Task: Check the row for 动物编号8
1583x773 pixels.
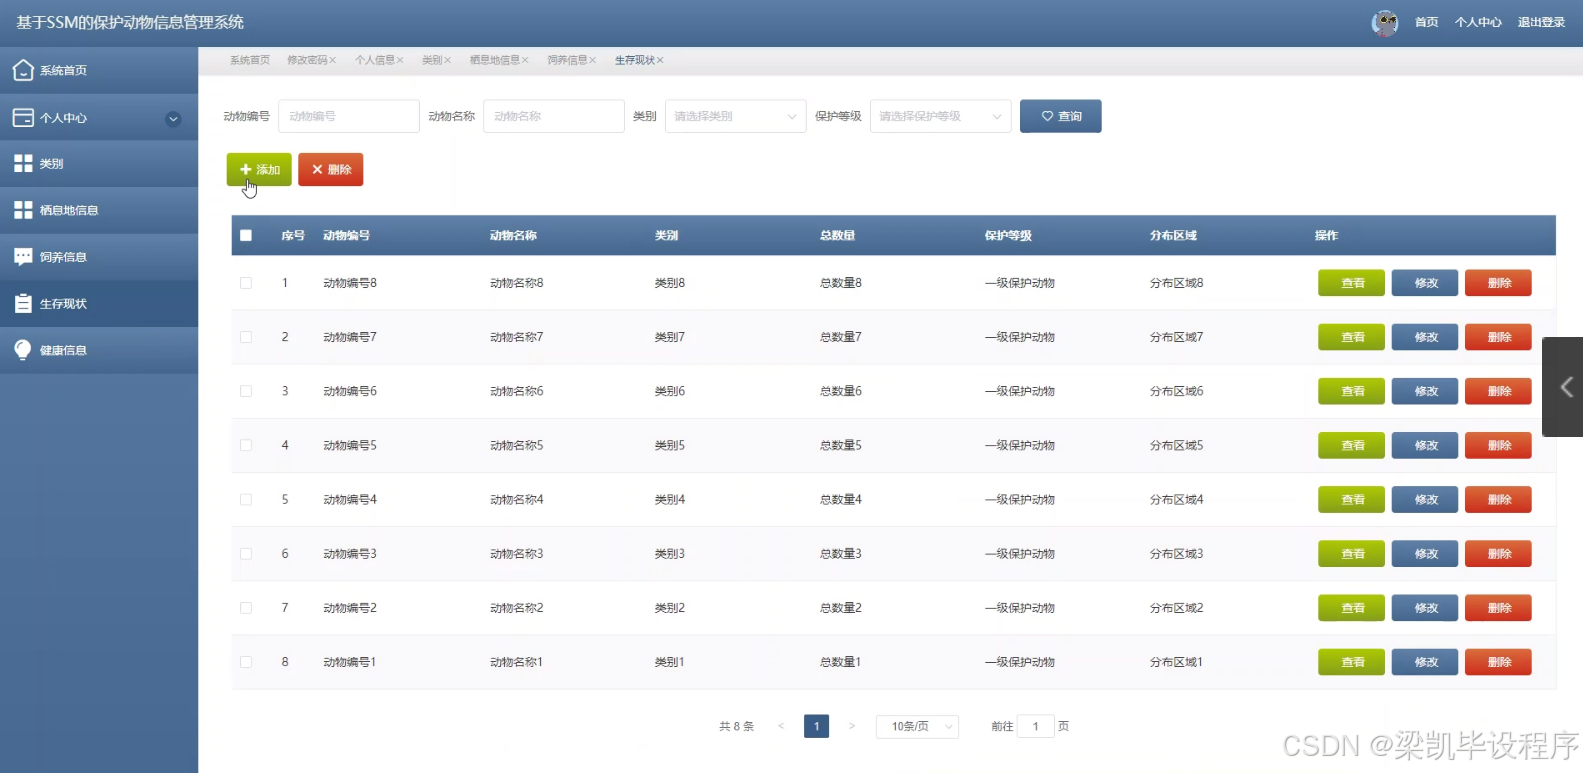Action: (246, 283)
